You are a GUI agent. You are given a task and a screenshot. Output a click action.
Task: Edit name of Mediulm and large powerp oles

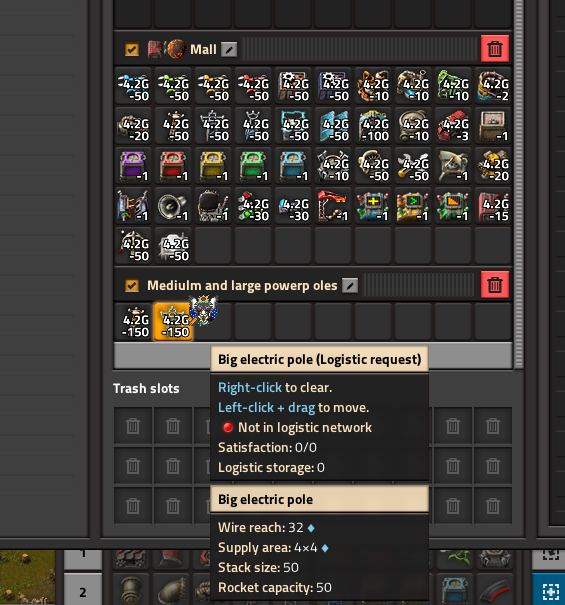click(x=350, y=286)
